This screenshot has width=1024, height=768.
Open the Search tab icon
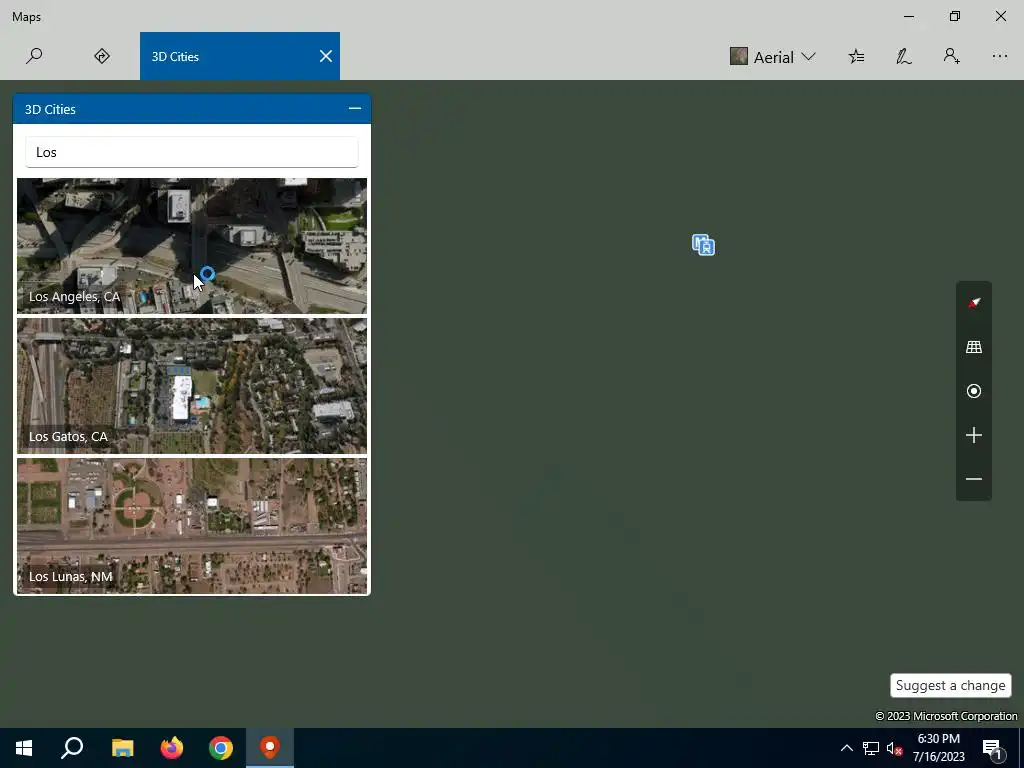(34, 56)
